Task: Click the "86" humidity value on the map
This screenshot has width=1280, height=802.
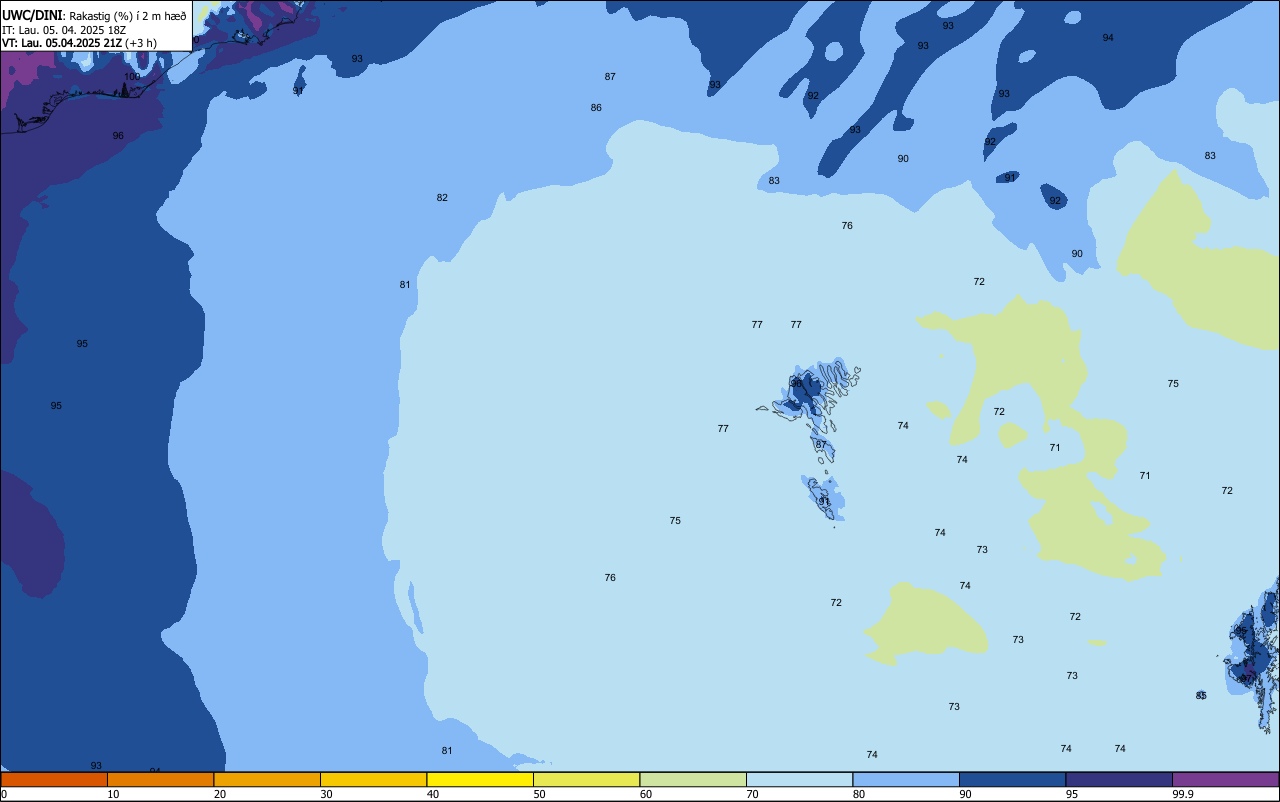Action: tap(596, 108)
